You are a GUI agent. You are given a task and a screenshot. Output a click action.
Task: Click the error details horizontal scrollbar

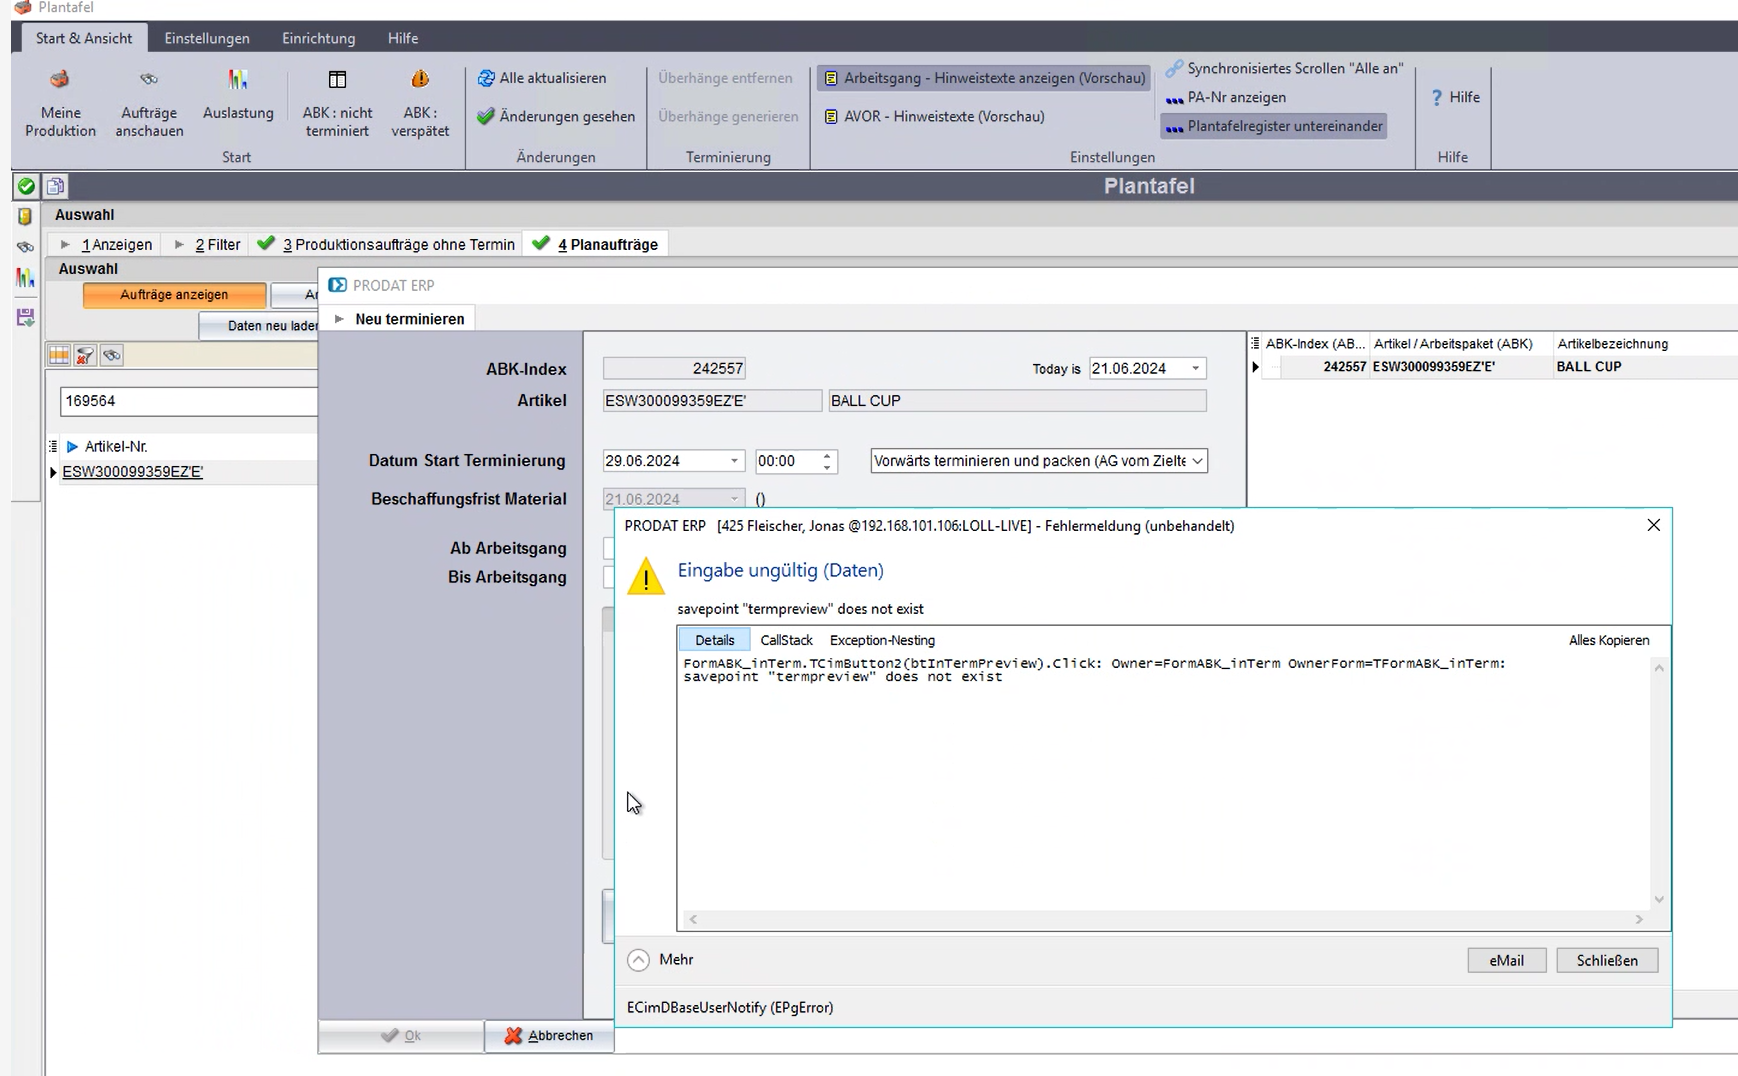[x=1165, y=919]
